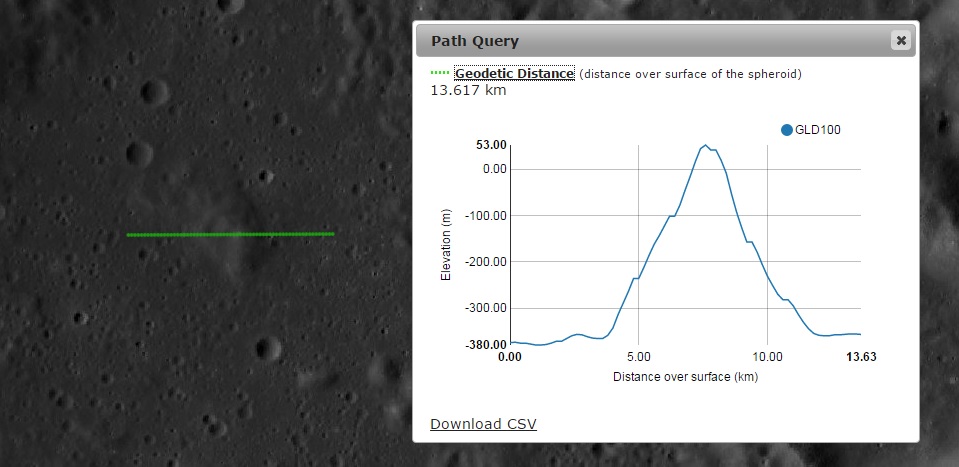
Task: Click the Elevation (m) axis title
Action: click(446, 244)
